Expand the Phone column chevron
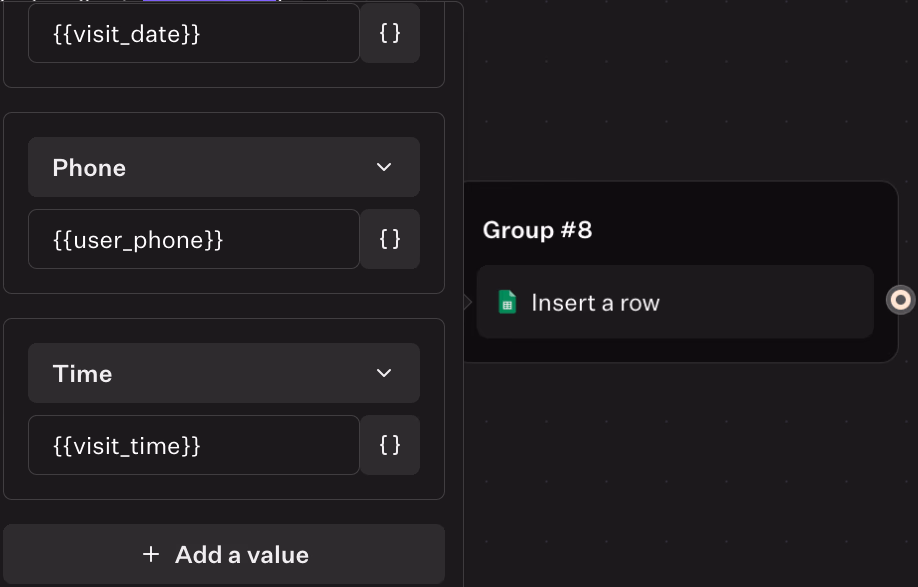The image size is (918, 587). [x=384, y=167]
